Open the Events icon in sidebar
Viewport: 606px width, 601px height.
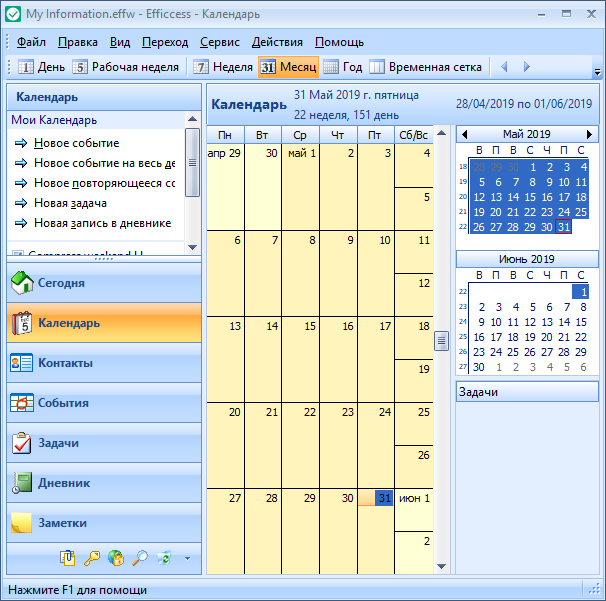point(22,403)
